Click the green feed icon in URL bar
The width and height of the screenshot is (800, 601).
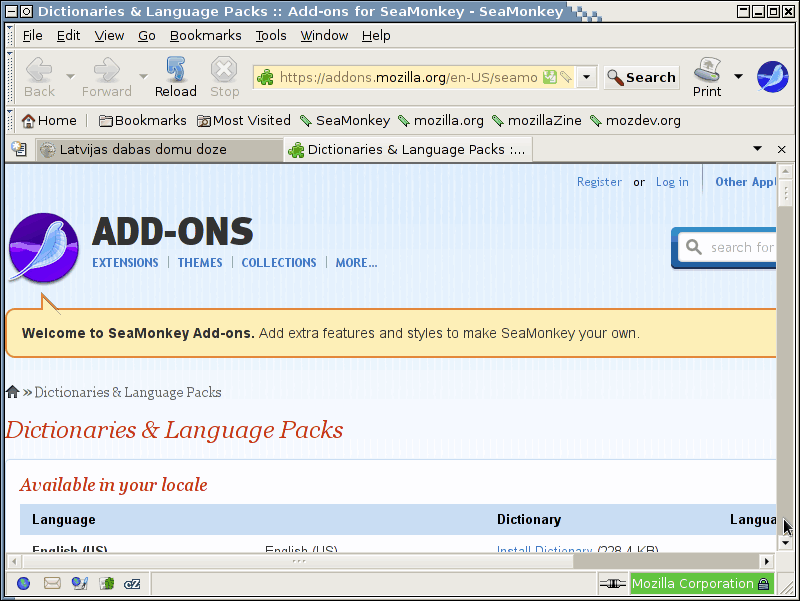click(549, 77)
